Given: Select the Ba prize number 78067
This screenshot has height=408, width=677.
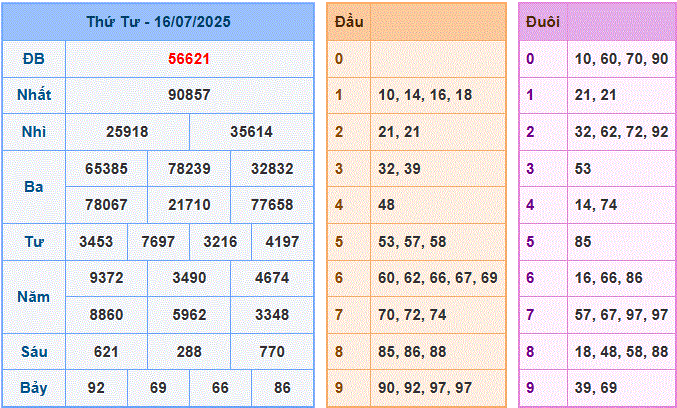Looking at the screenshot, I should tap(106, 205).
